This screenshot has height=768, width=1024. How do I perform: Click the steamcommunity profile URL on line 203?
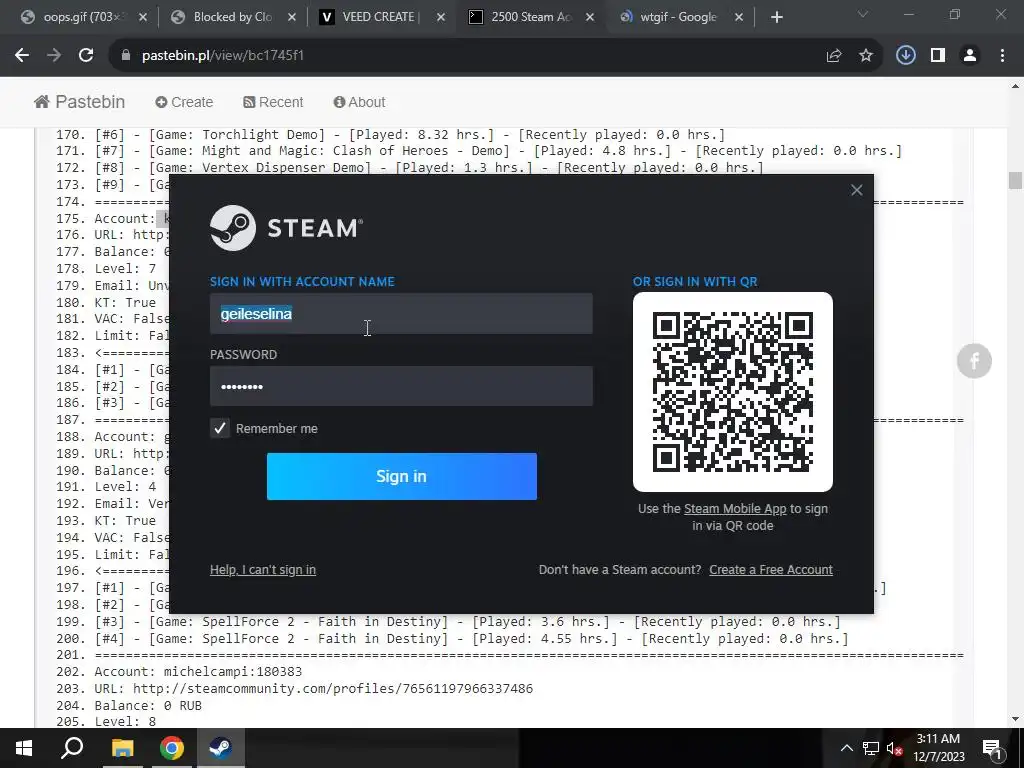click(x=333, y=688)
